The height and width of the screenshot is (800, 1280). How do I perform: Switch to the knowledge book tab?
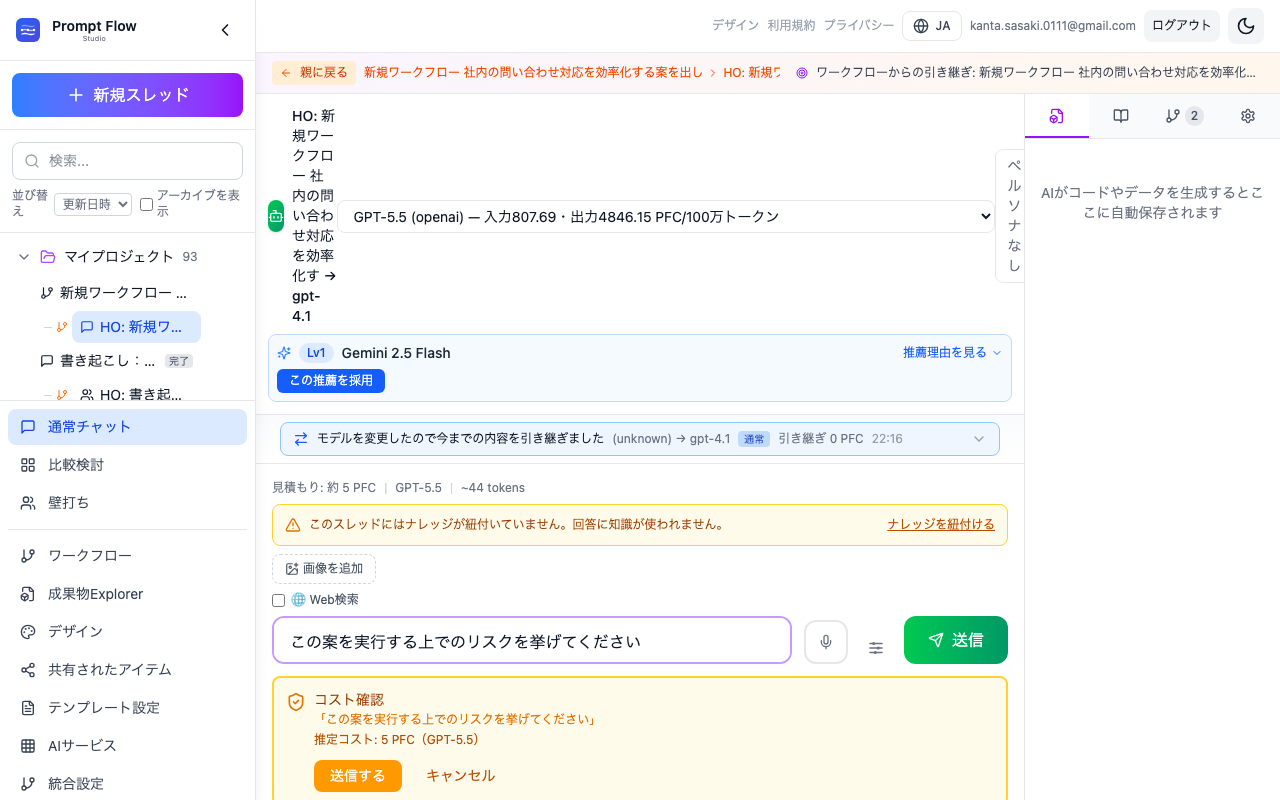(x=1121, y=116)
